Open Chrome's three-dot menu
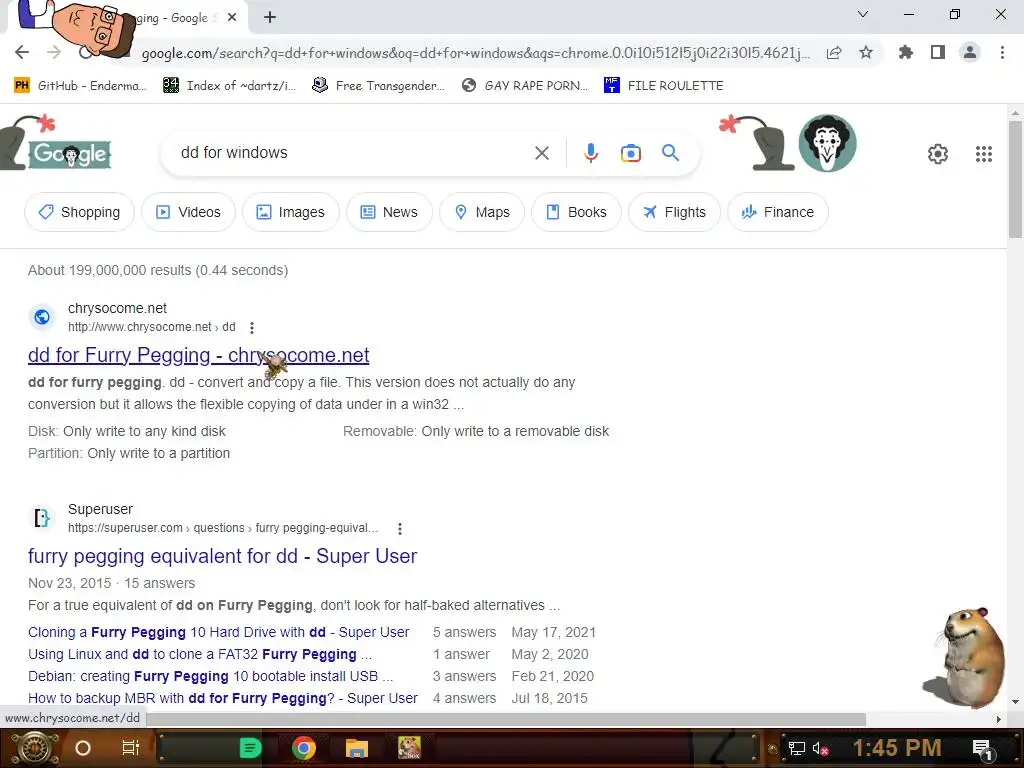Image resolution: width=1024 pixels, height=768 pixels. pyautogui.click(x=1002, y=52)
